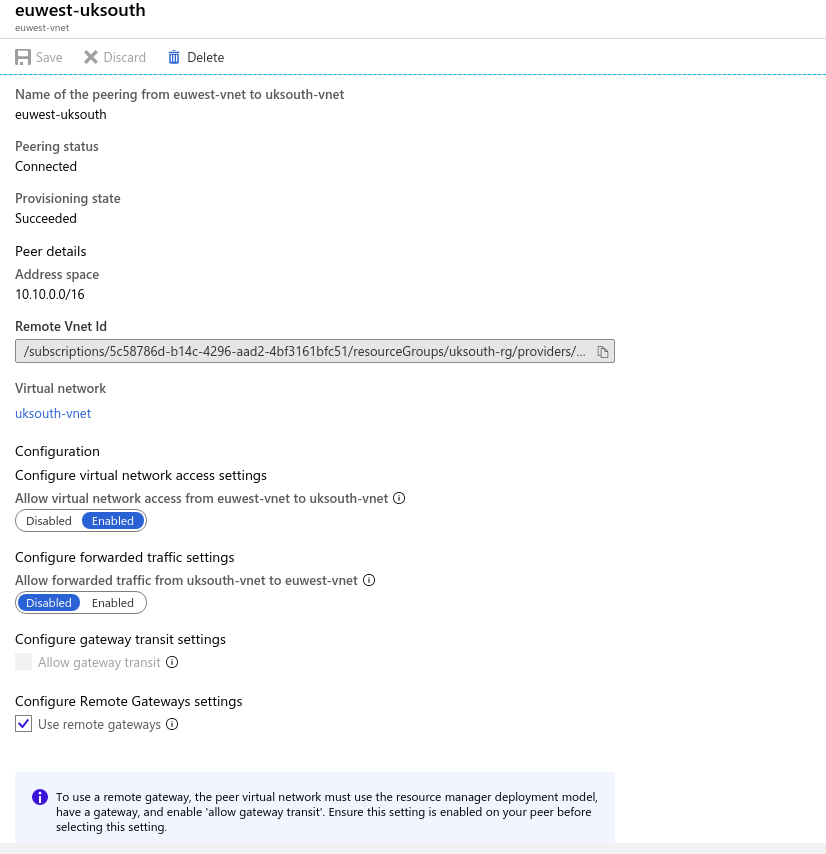826x854 pixels.
Task: Select Disabled for forwarded traffic
Action: click(x=49, y=603)
